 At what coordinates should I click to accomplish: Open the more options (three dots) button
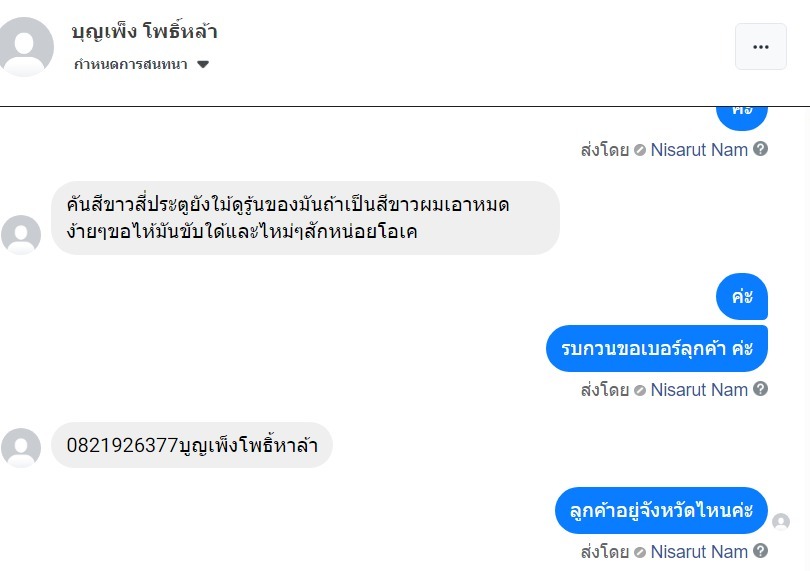pos(760,46)
